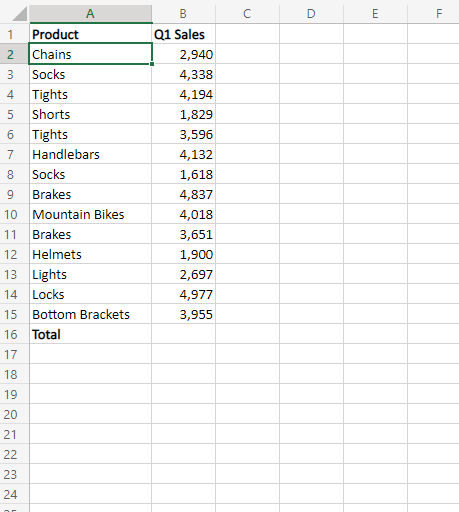This screenshot has height=512, width=459.
Task: Click the Q1 Sales header cell
Action: click(x=183, y=34)
